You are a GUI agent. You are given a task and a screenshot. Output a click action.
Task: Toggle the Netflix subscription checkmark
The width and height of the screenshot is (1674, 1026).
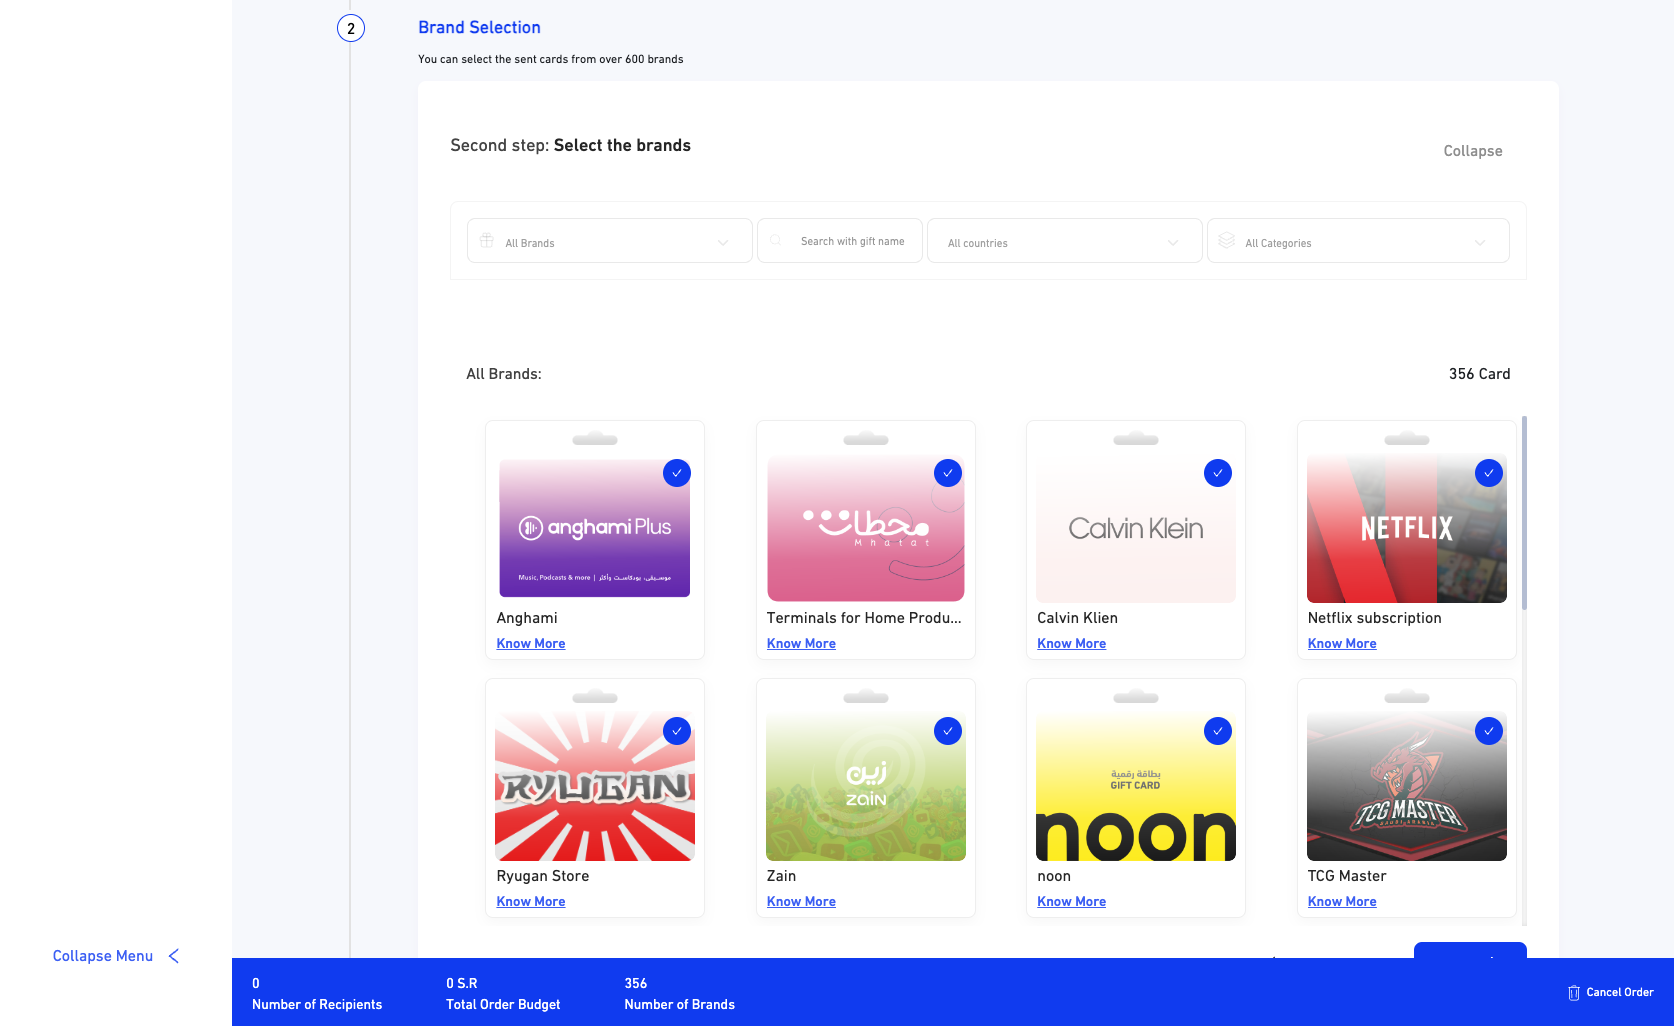(1489, 473)
